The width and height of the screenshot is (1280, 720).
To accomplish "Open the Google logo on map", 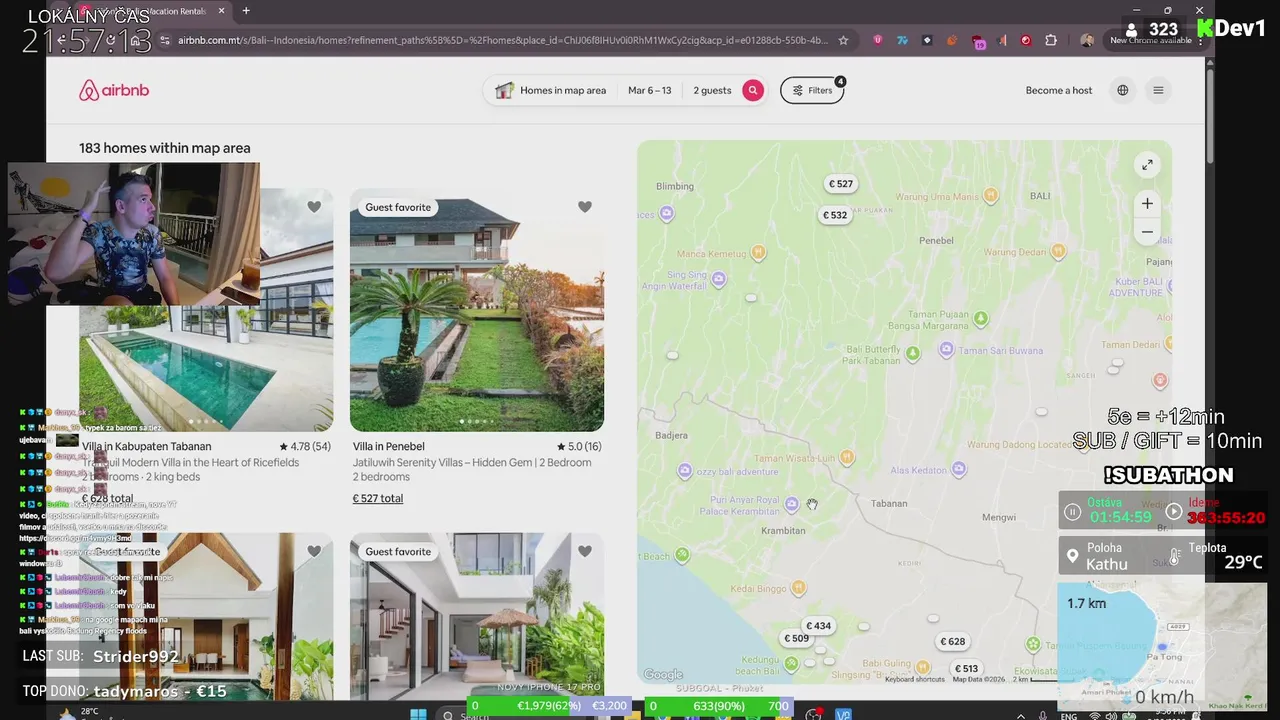I will 663,675.
